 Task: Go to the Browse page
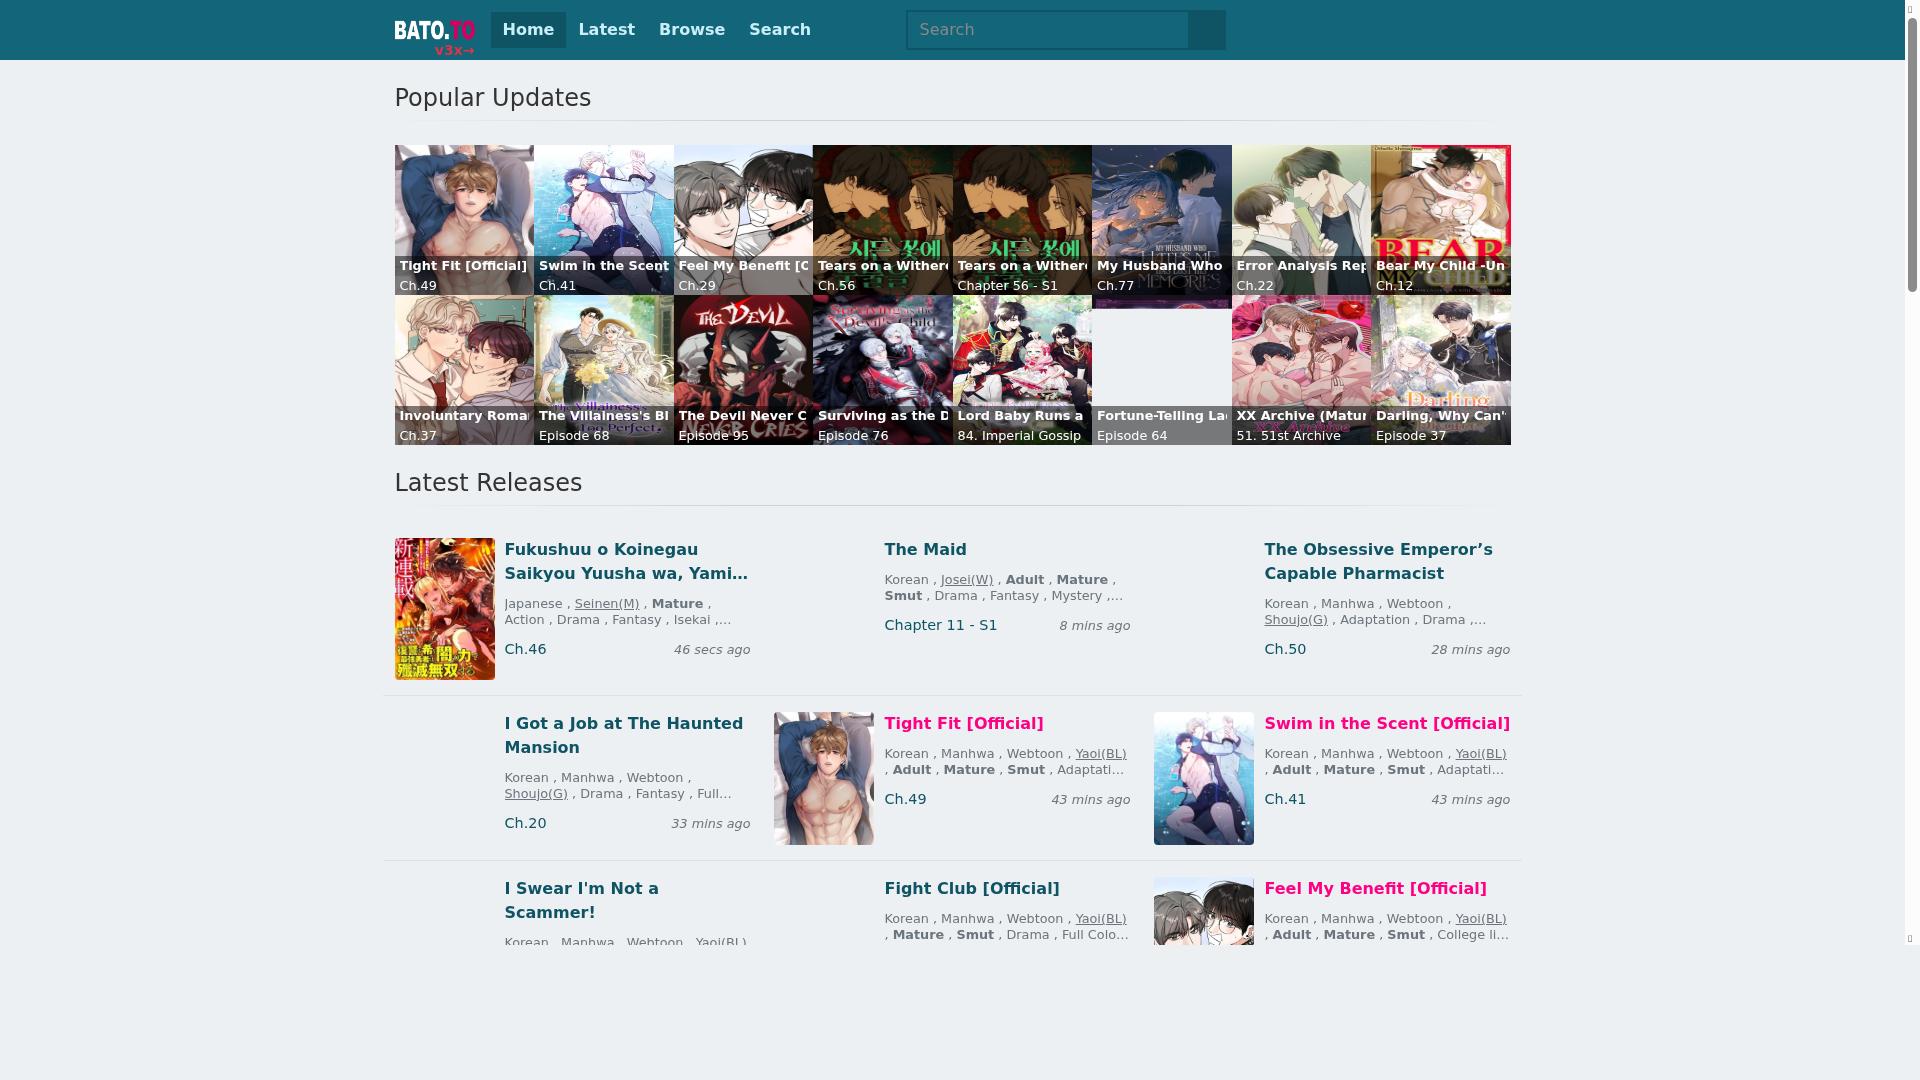(x=691, y=30)
